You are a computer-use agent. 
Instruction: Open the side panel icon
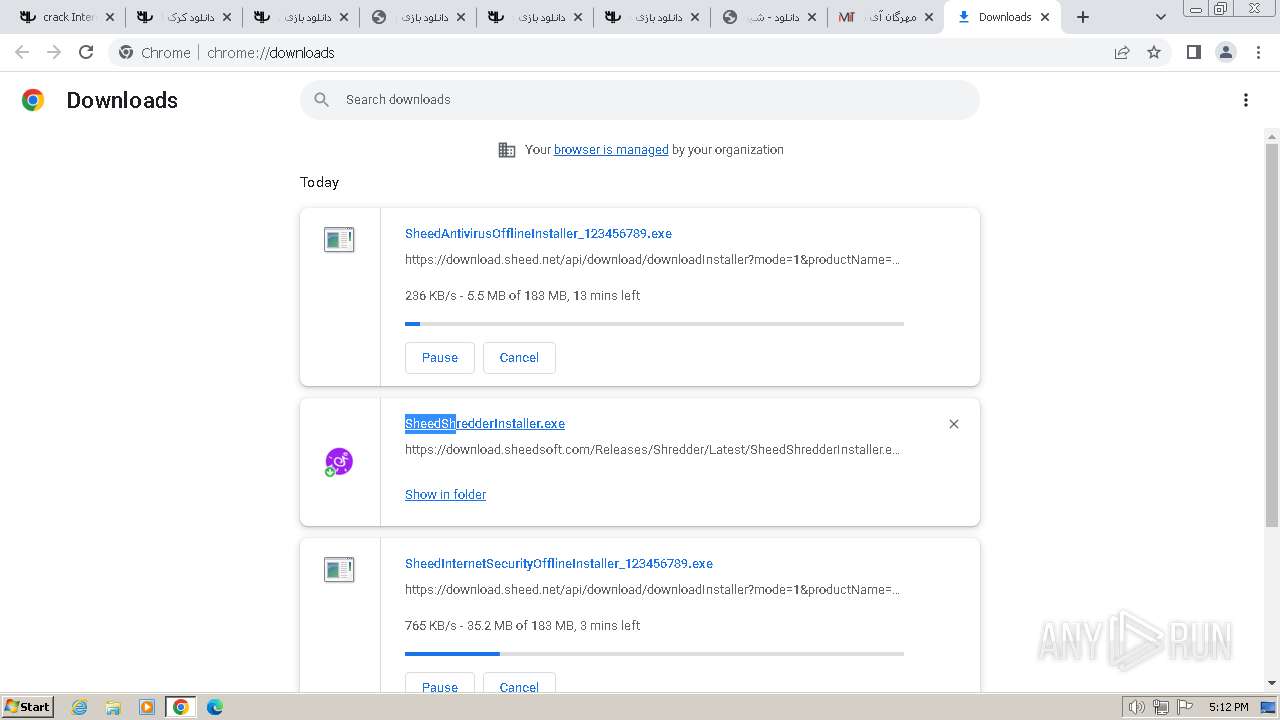point(1193,52)
